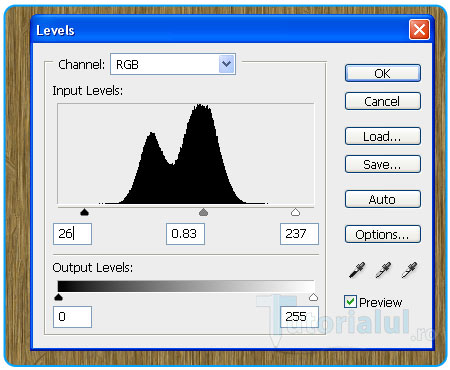This screenshot has width=450, height=370.
Task: Open the Channel RGB dropdown
Action: pos(173,64)
